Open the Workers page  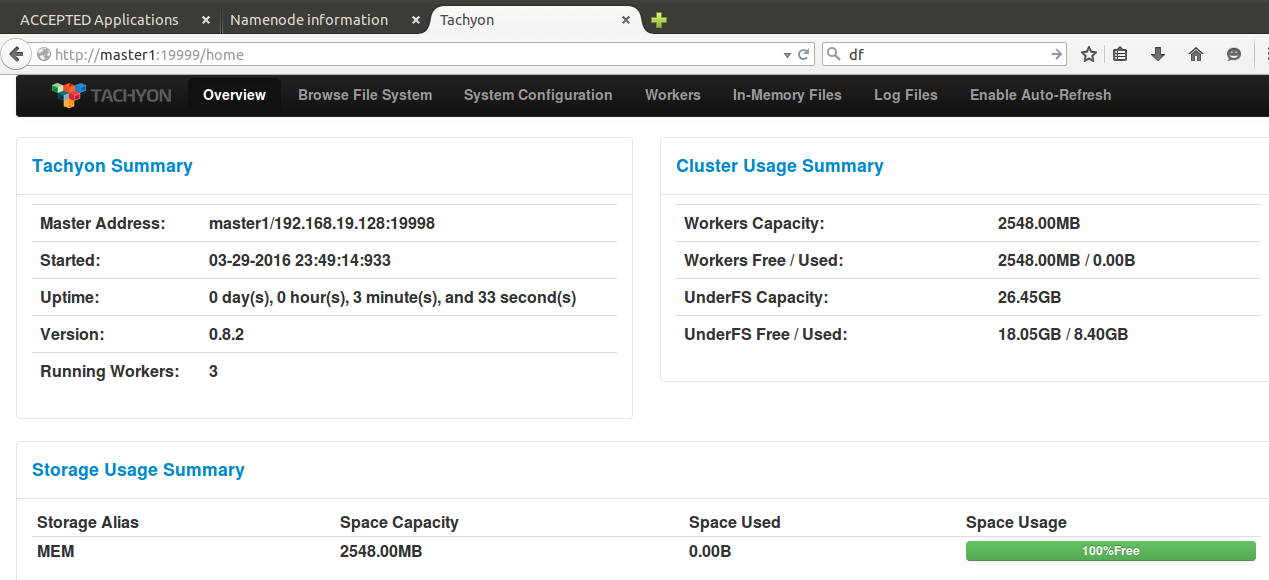click(x=672, y=95)
